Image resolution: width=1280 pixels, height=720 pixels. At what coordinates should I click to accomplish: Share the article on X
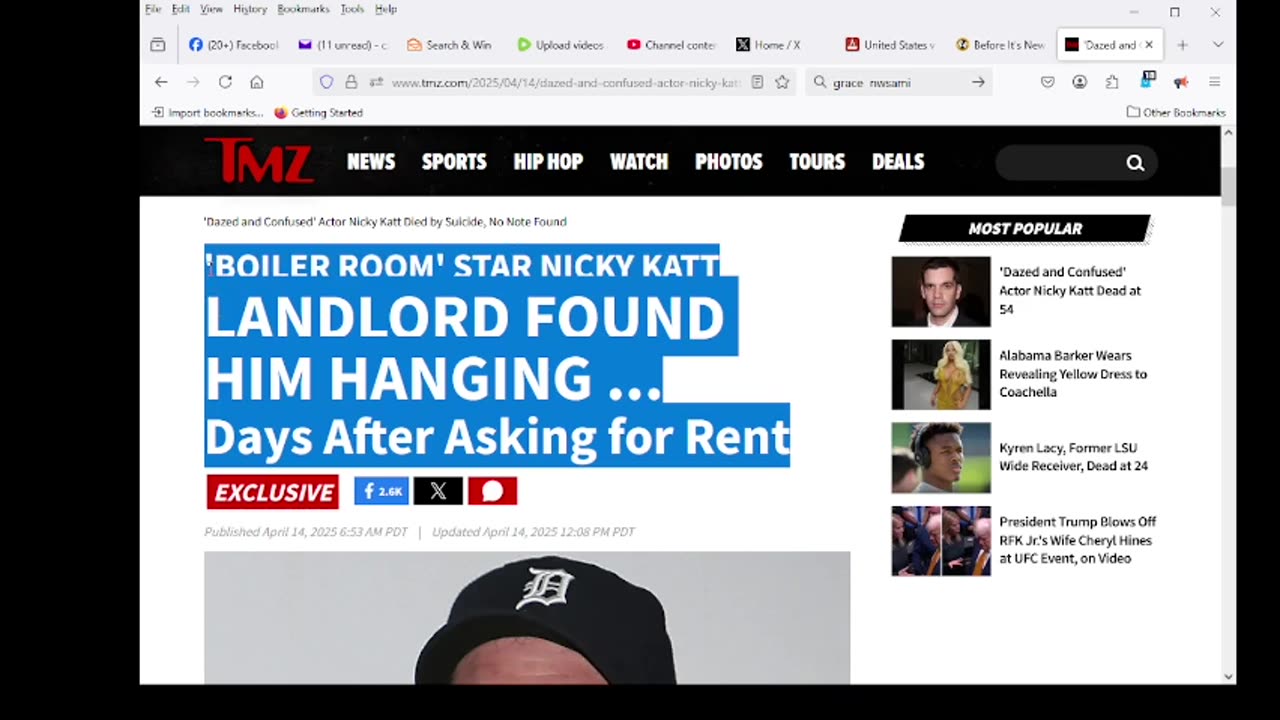438,491
